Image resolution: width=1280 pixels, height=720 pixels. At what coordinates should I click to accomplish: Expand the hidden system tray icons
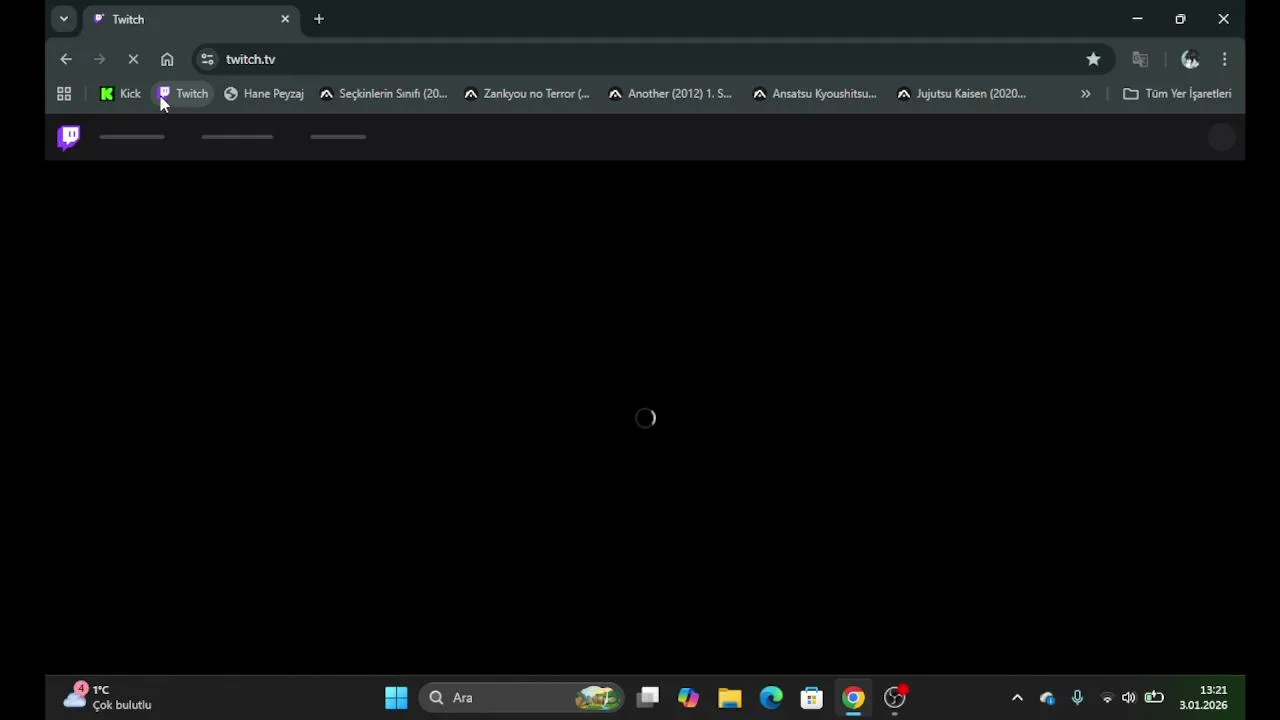coord(1017,698)
